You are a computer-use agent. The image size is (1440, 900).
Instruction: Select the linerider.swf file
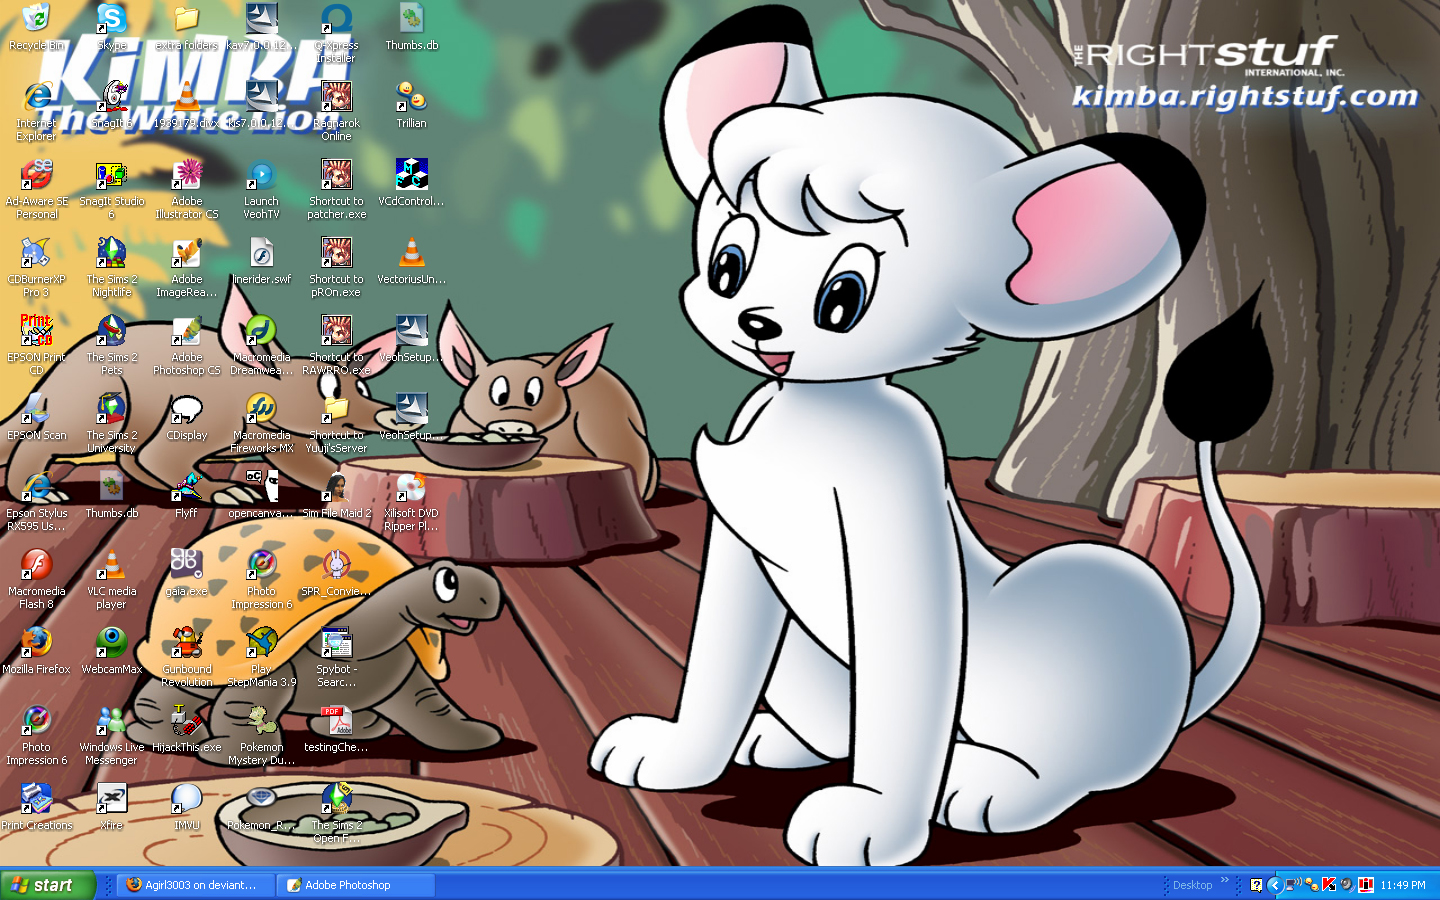(261, 261)
